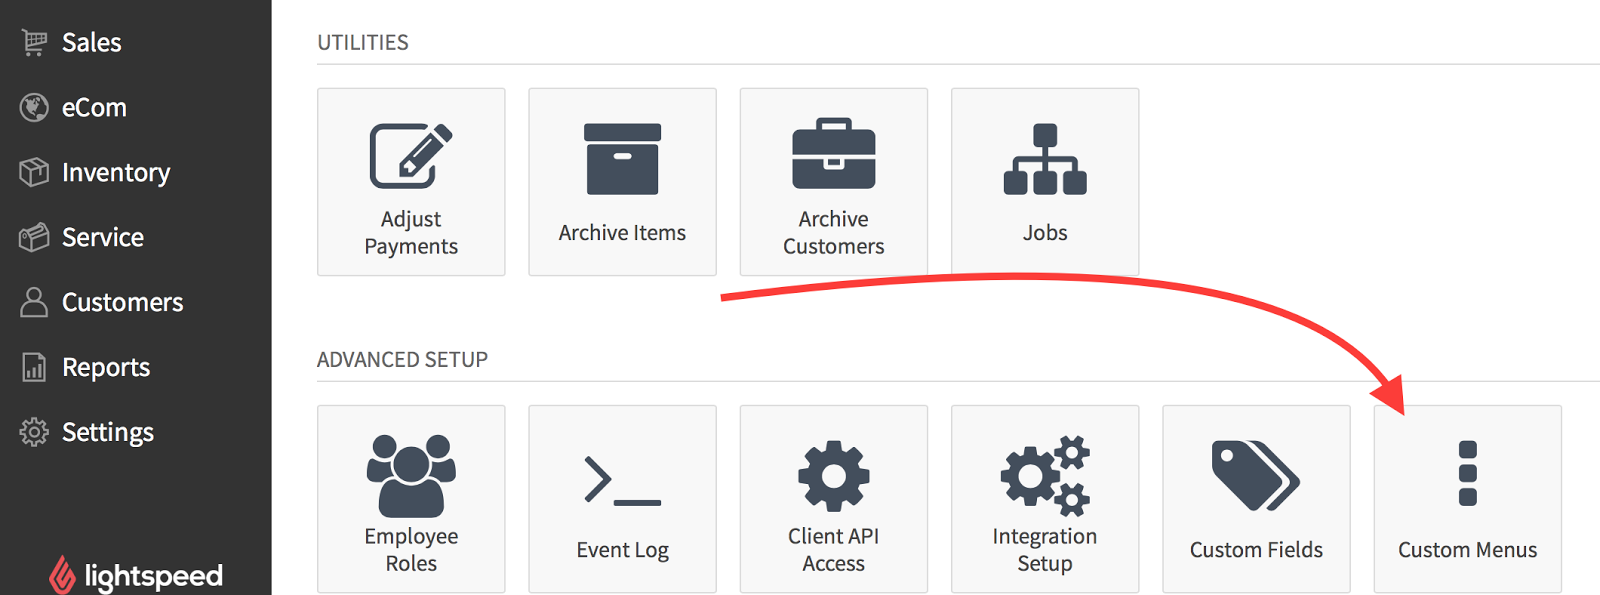Image resolution: width=1600 pixels, height=595 pixels.
Task: Go to Inventory menu label
Action: pos(116,173)
